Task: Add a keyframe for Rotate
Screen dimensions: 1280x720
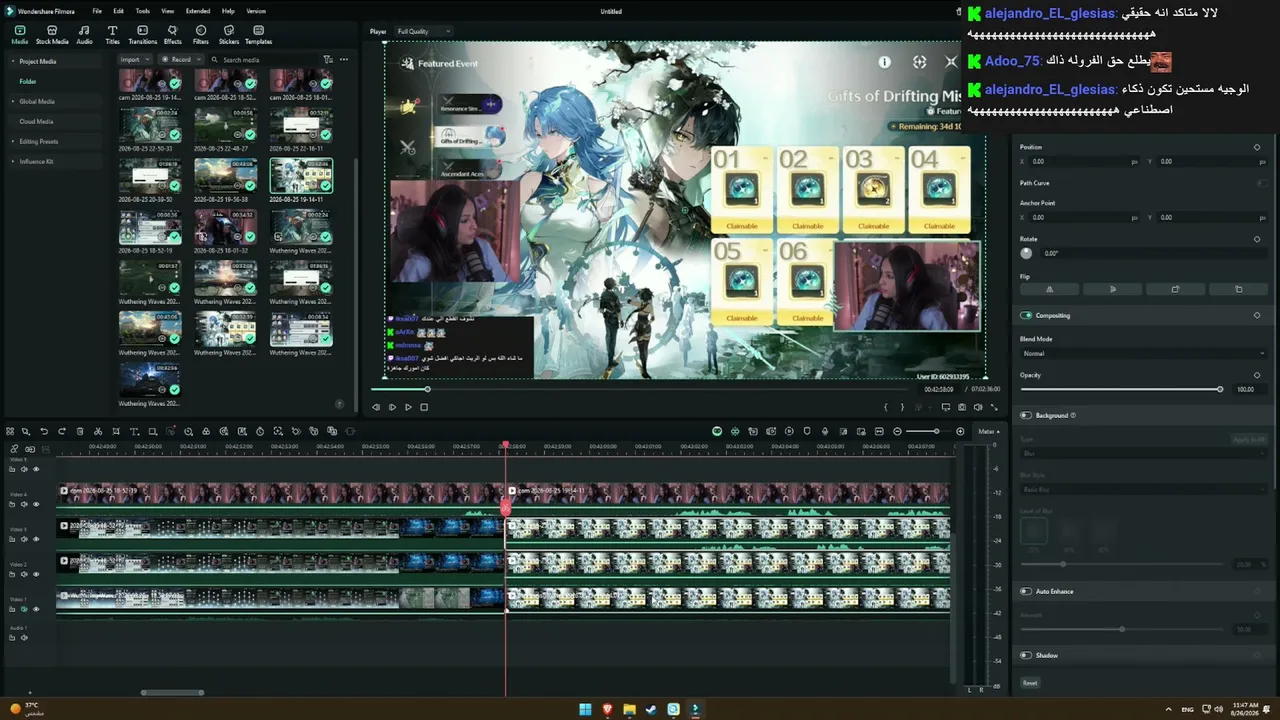Action: tap(1257, 239)
